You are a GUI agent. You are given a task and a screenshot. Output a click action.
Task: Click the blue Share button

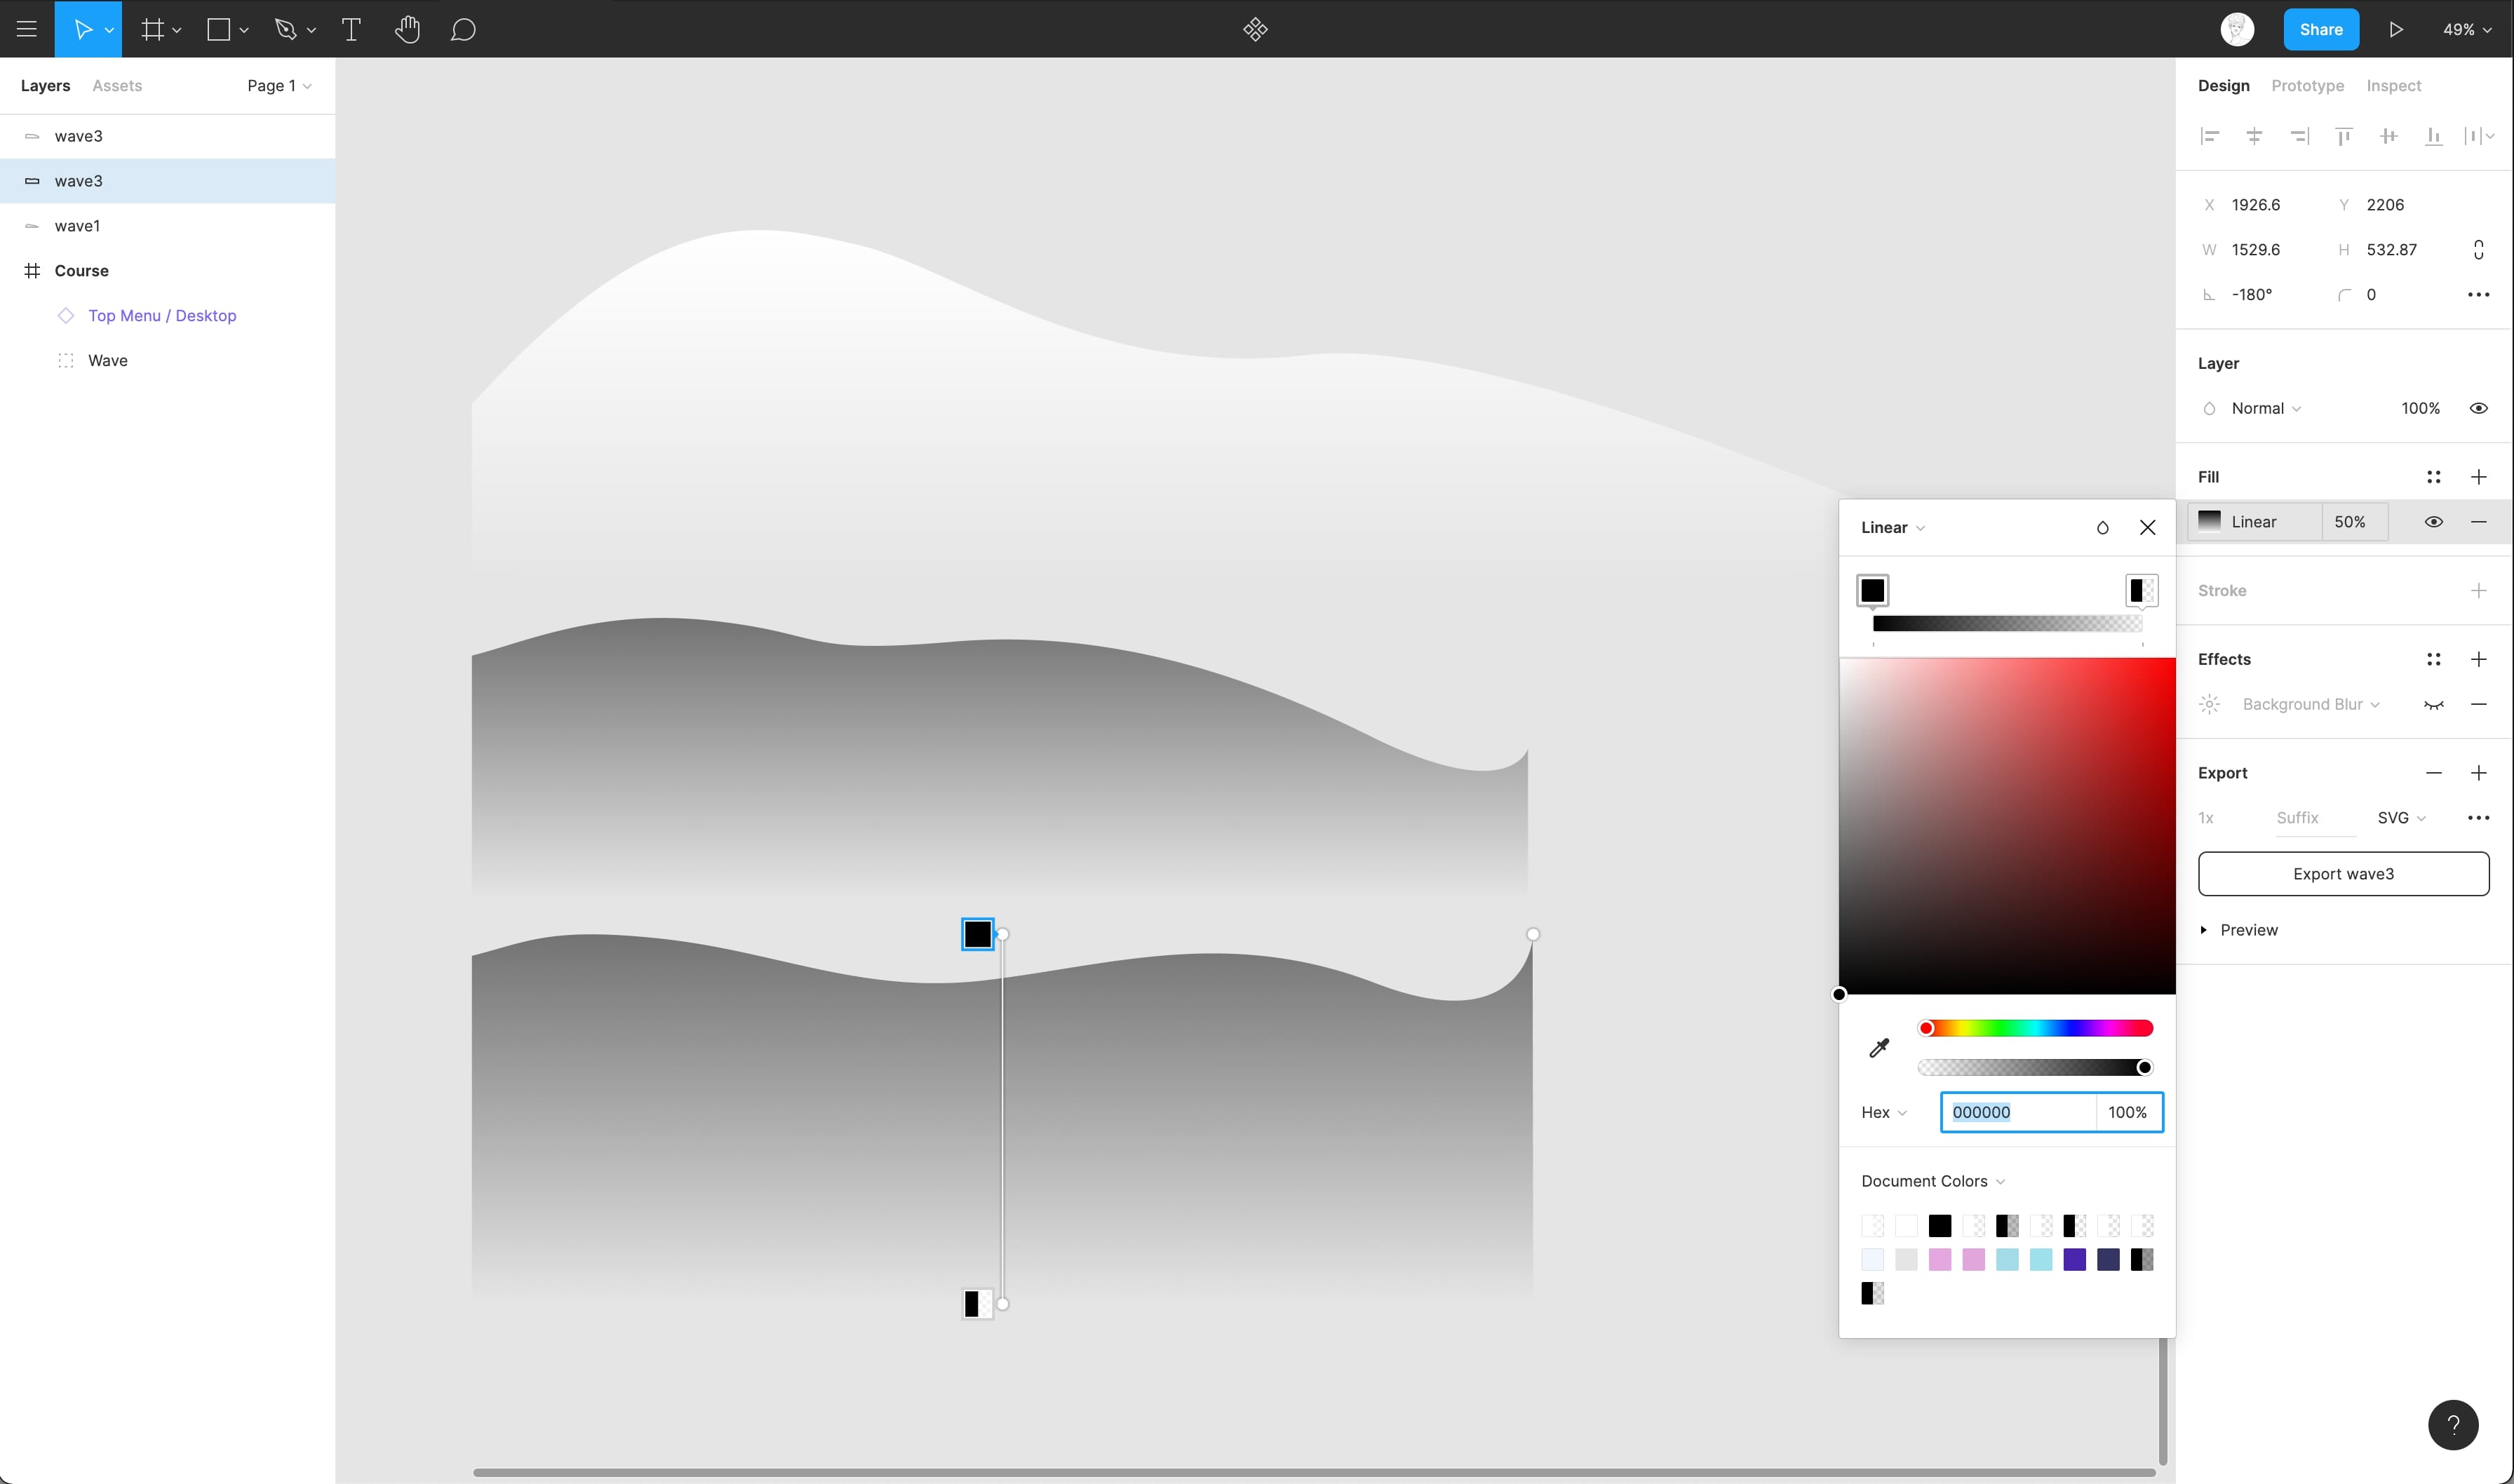pos(2320,29)
